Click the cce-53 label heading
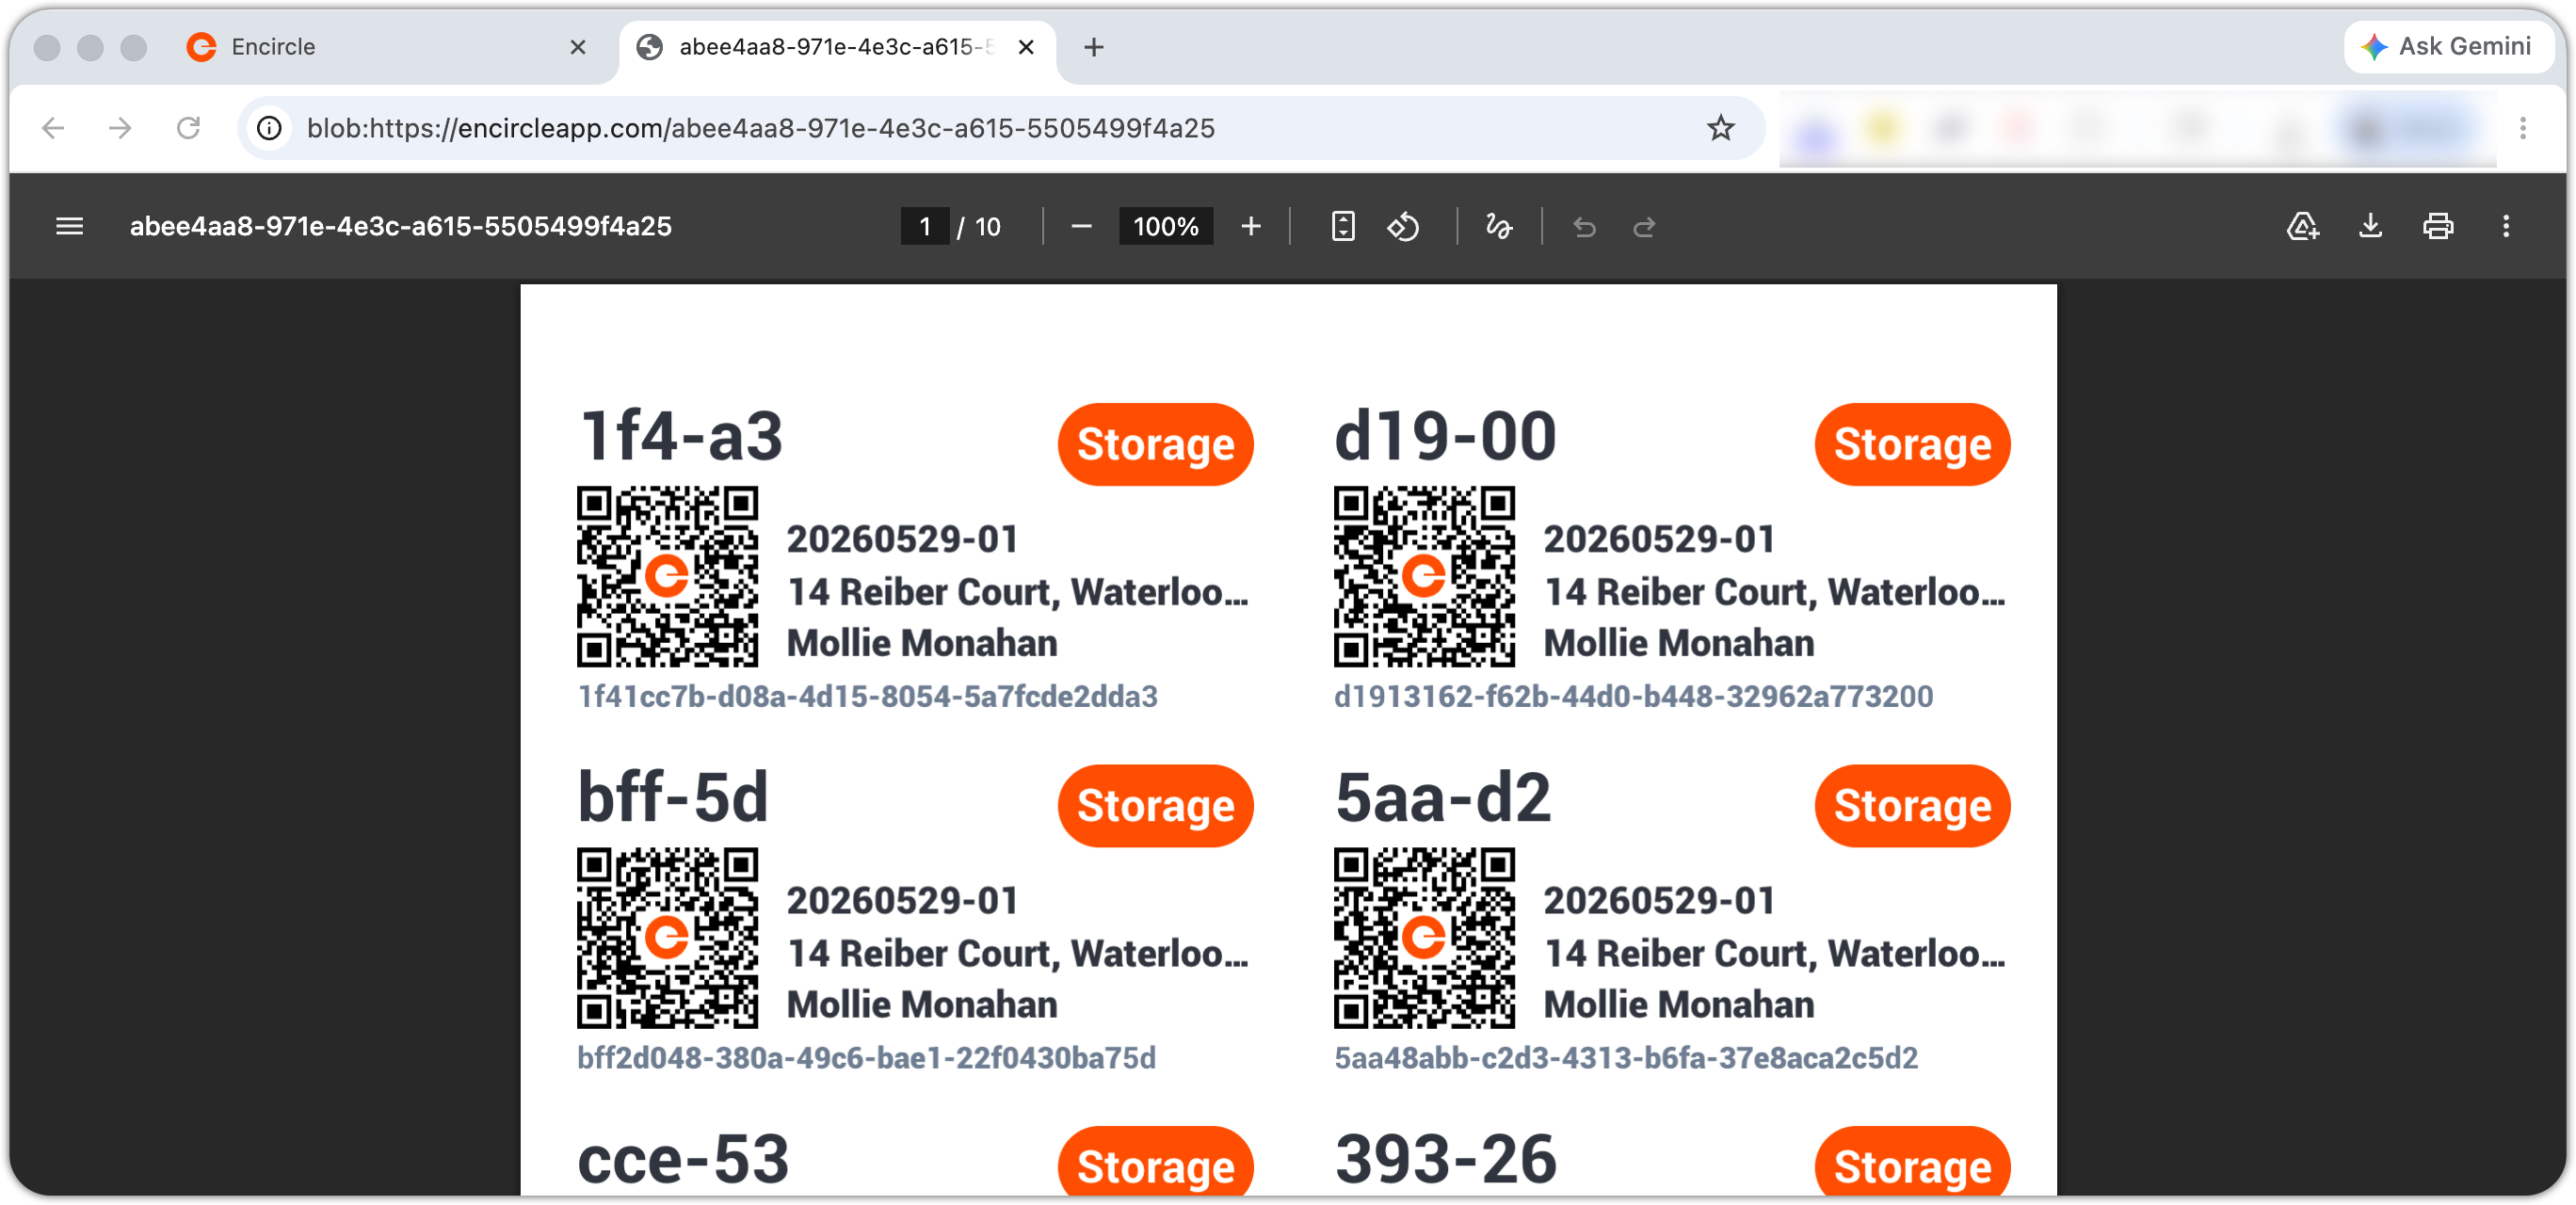This screenshot has height=1205, width=2576. point(684,1160)
